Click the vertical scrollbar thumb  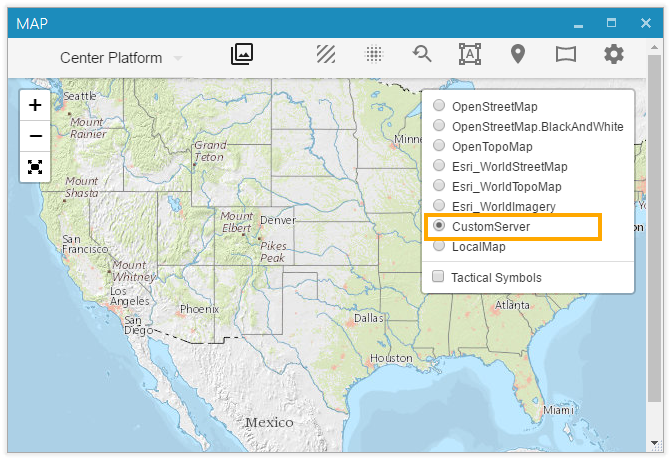[x=654, y=228]
